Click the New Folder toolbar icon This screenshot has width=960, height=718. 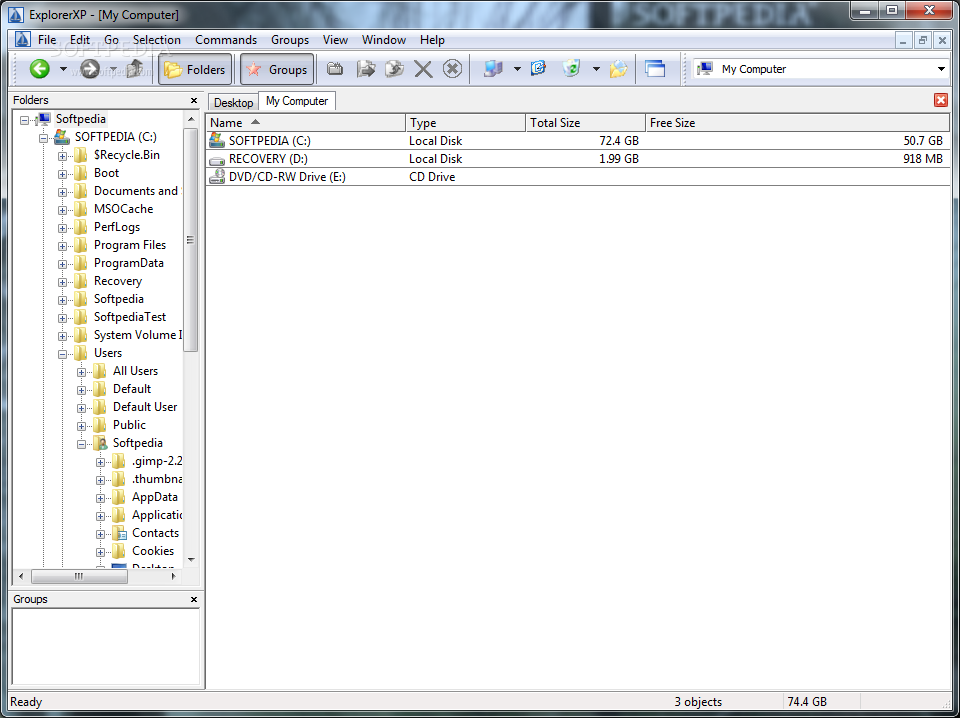click(335, 69)
